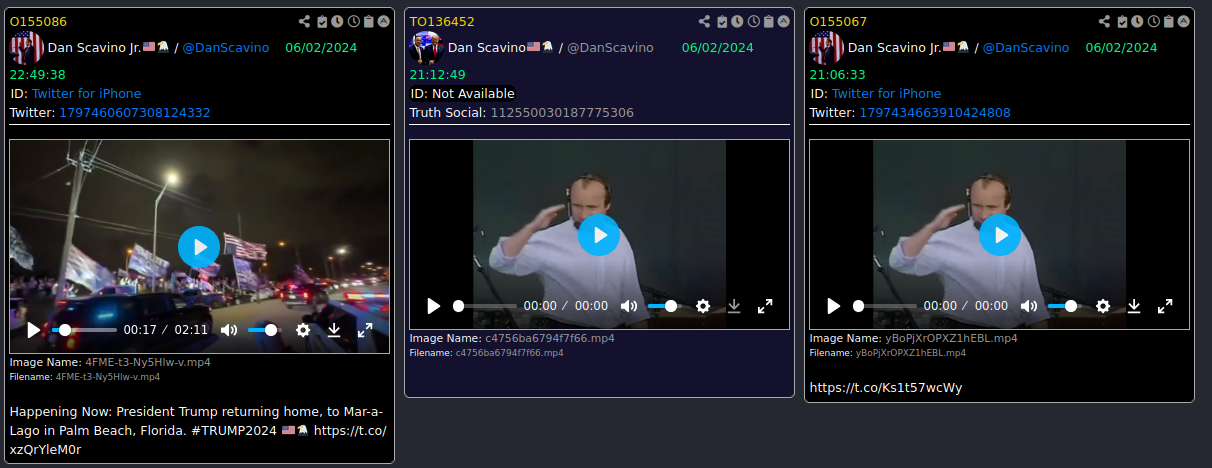Open @DanScavino handle on card O155086
1212x468 pixels.
tap(226, 48)
